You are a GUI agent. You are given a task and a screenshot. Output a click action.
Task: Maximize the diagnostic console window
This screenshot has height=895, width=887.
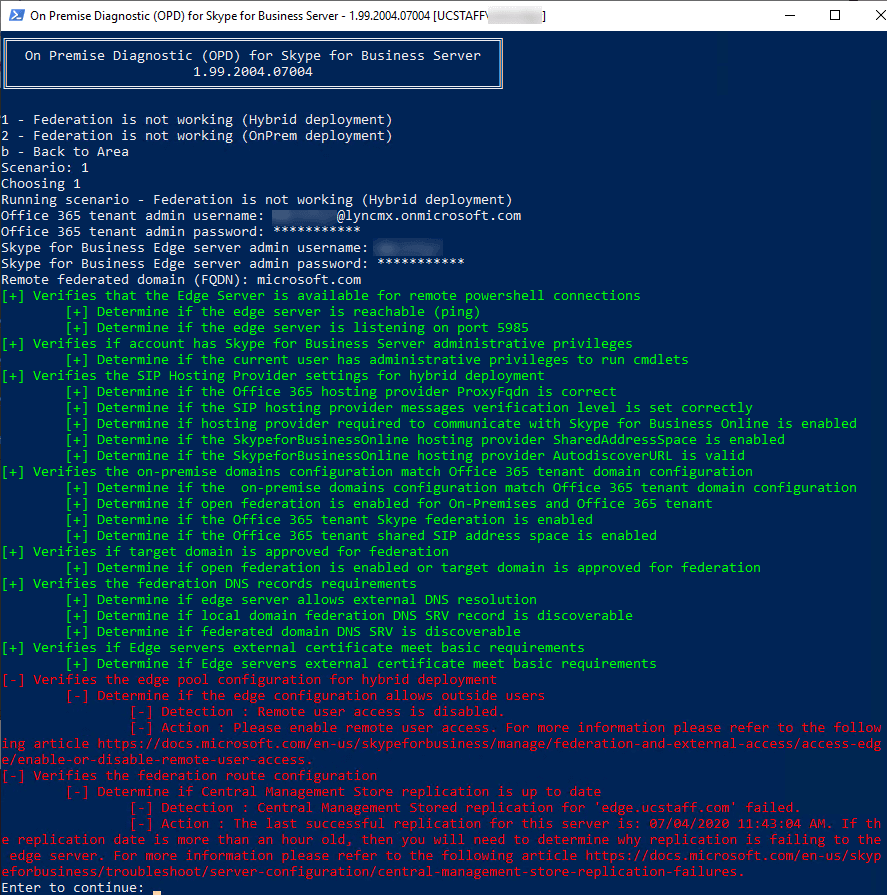[834, 16]
